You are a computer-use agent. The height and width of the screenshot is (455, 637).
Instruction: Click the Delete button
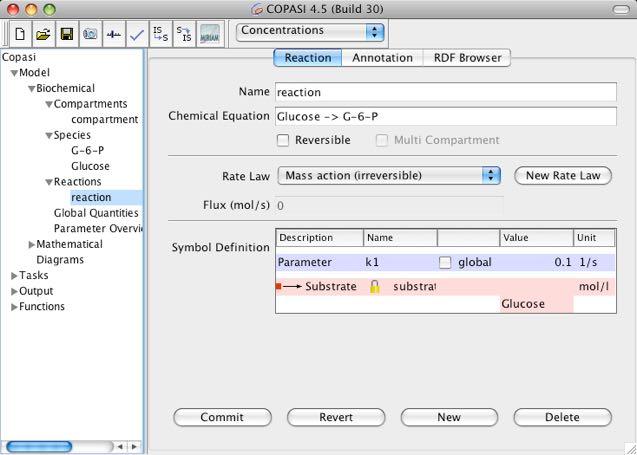coord(562,417)
